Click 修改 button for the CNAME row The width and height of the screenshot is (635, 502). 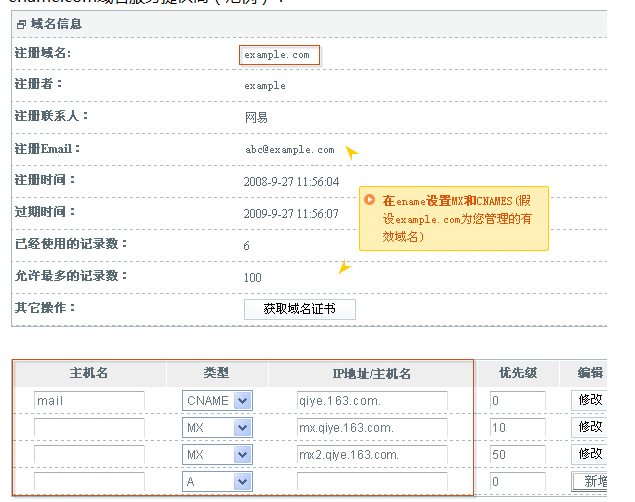[x=589, y=401]
